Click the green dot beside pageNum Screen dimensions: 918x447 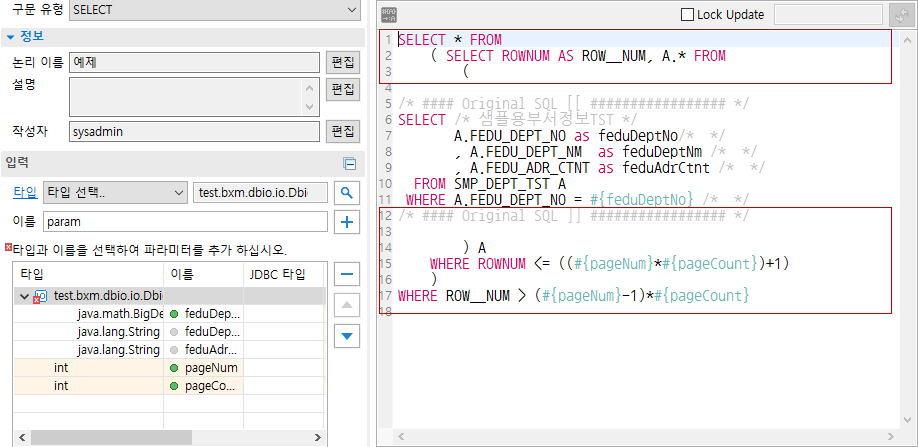(174, 368)
